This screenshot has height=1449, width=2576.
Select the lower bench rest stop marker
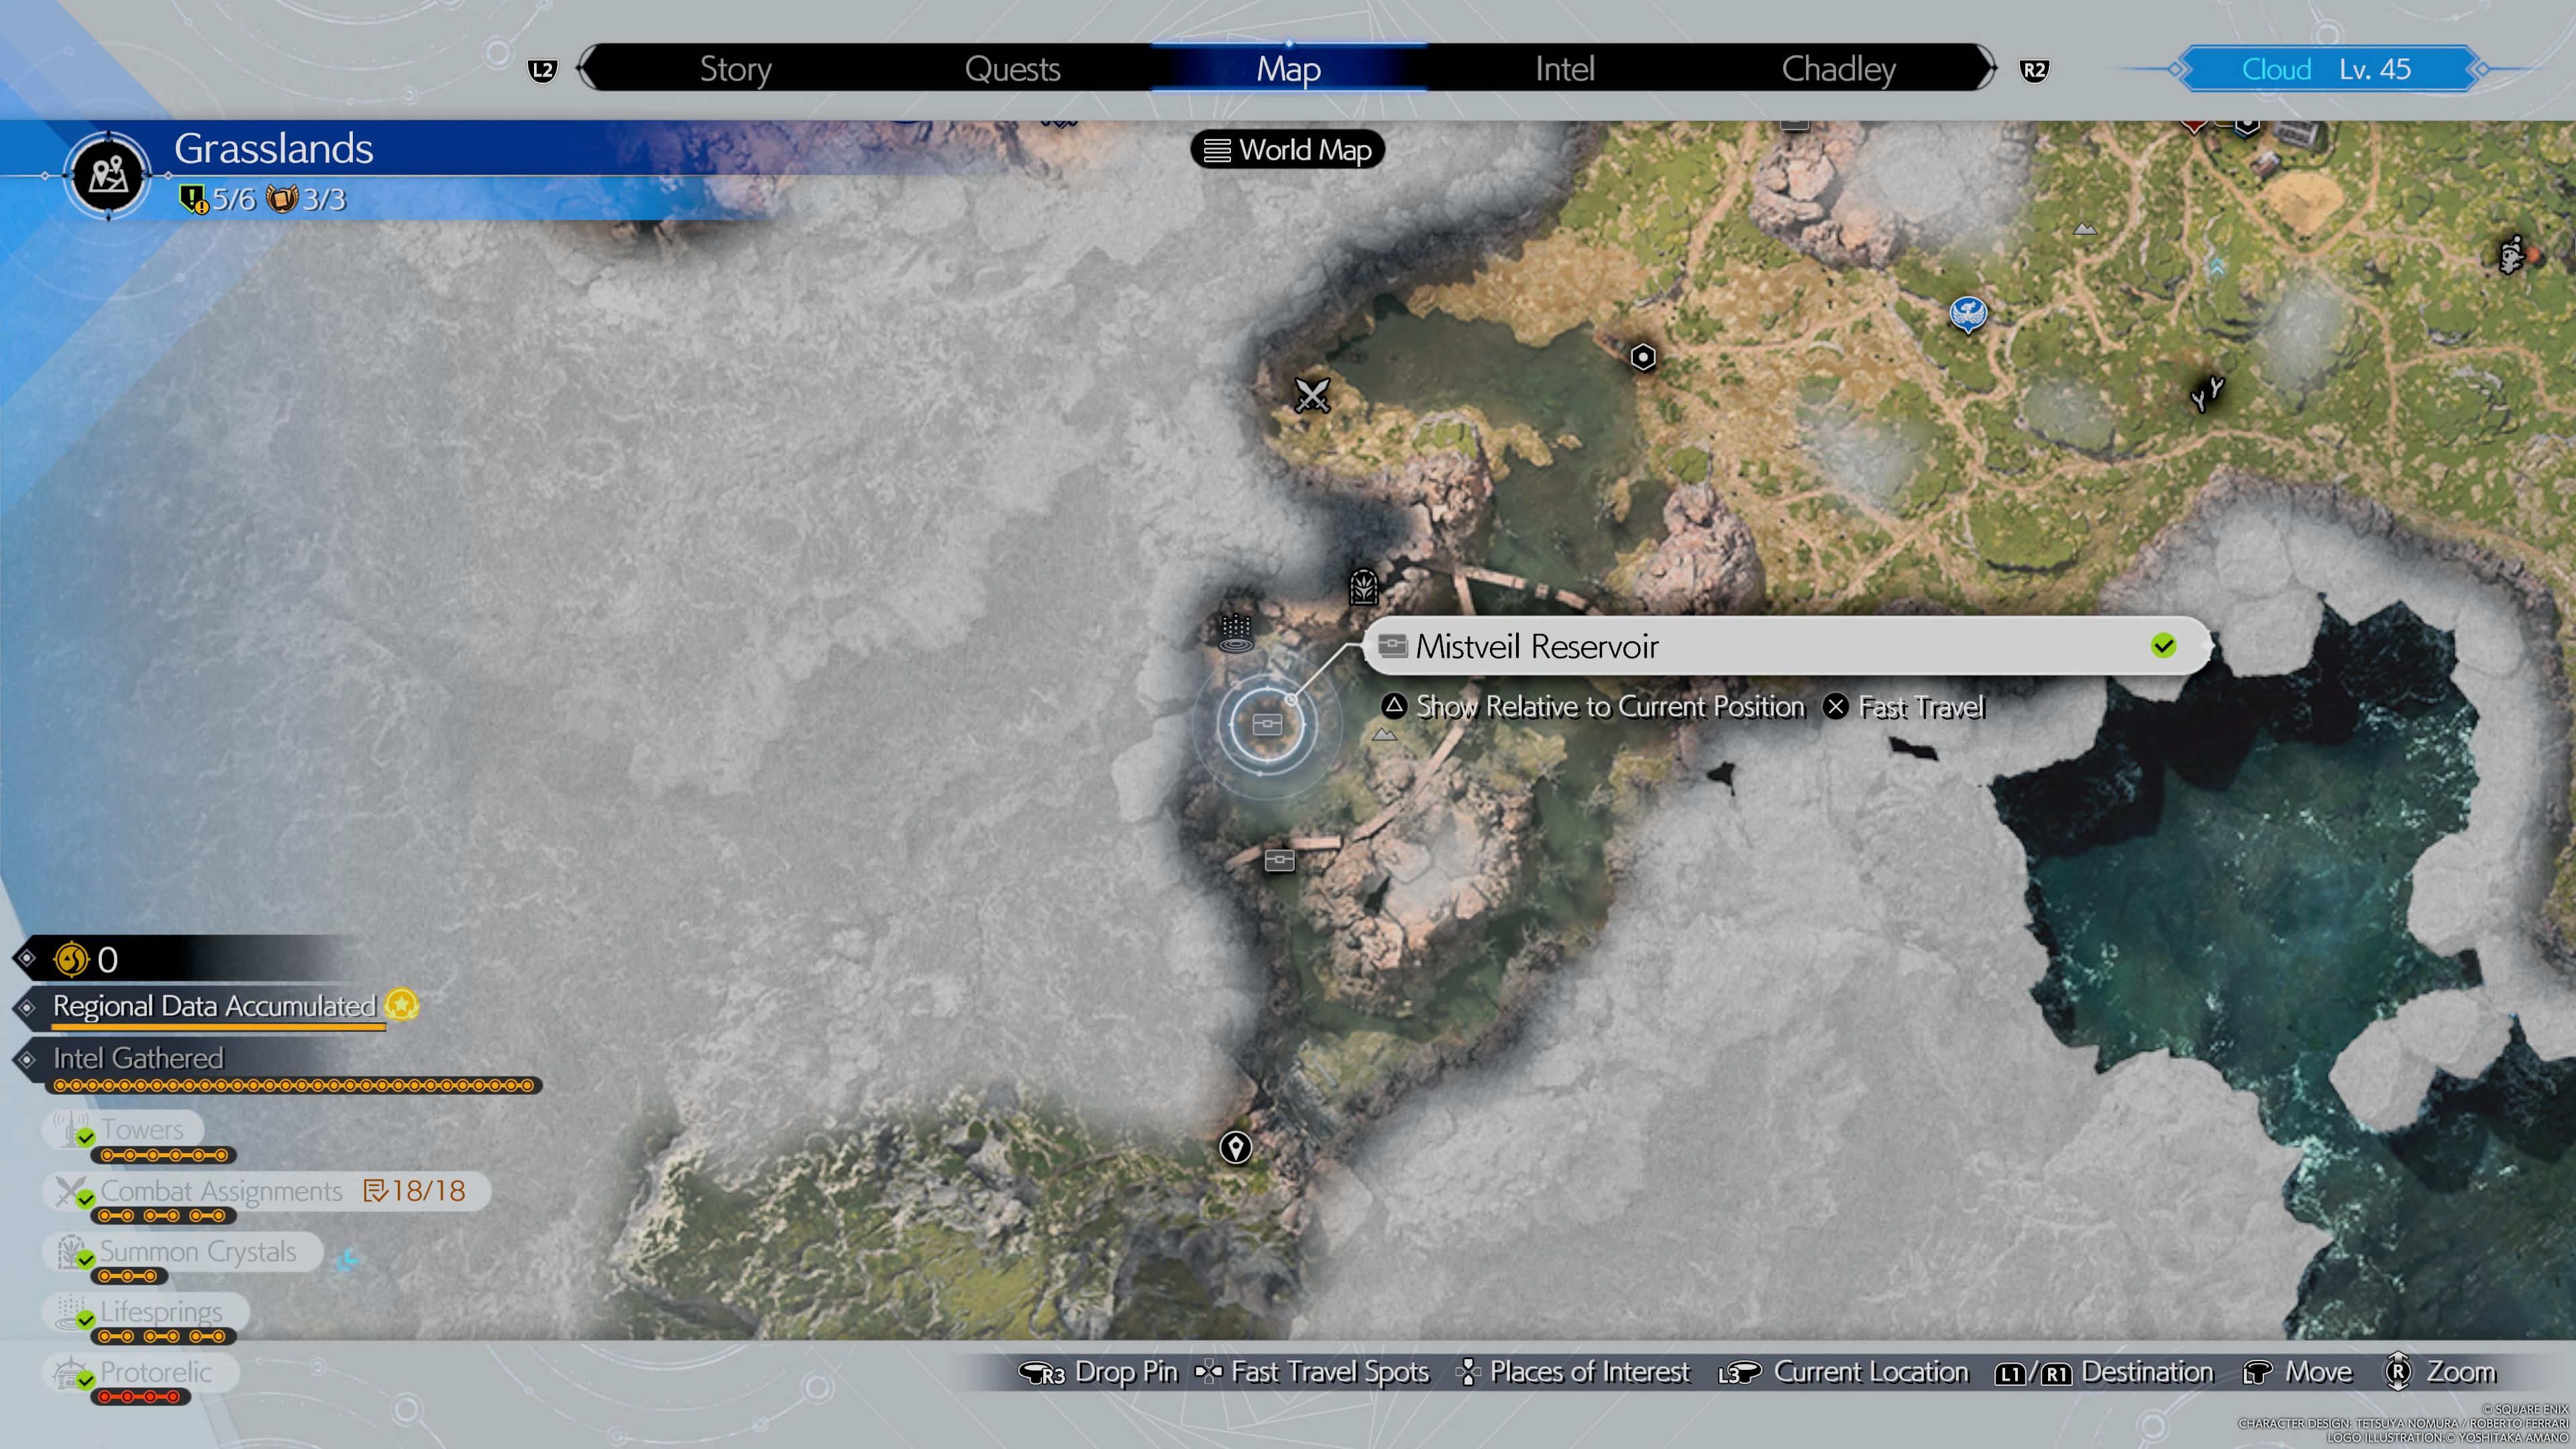[x=1279, y=860]
